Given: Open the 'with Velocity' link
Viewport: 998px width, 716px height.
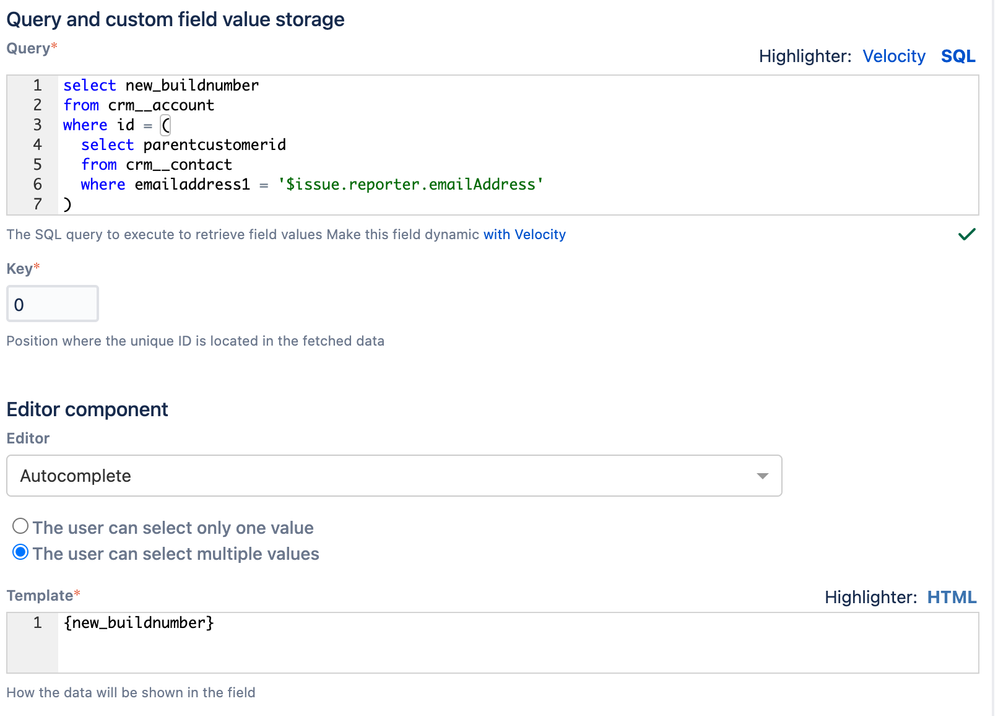Looking at the screenshot, I should [524, 234].
